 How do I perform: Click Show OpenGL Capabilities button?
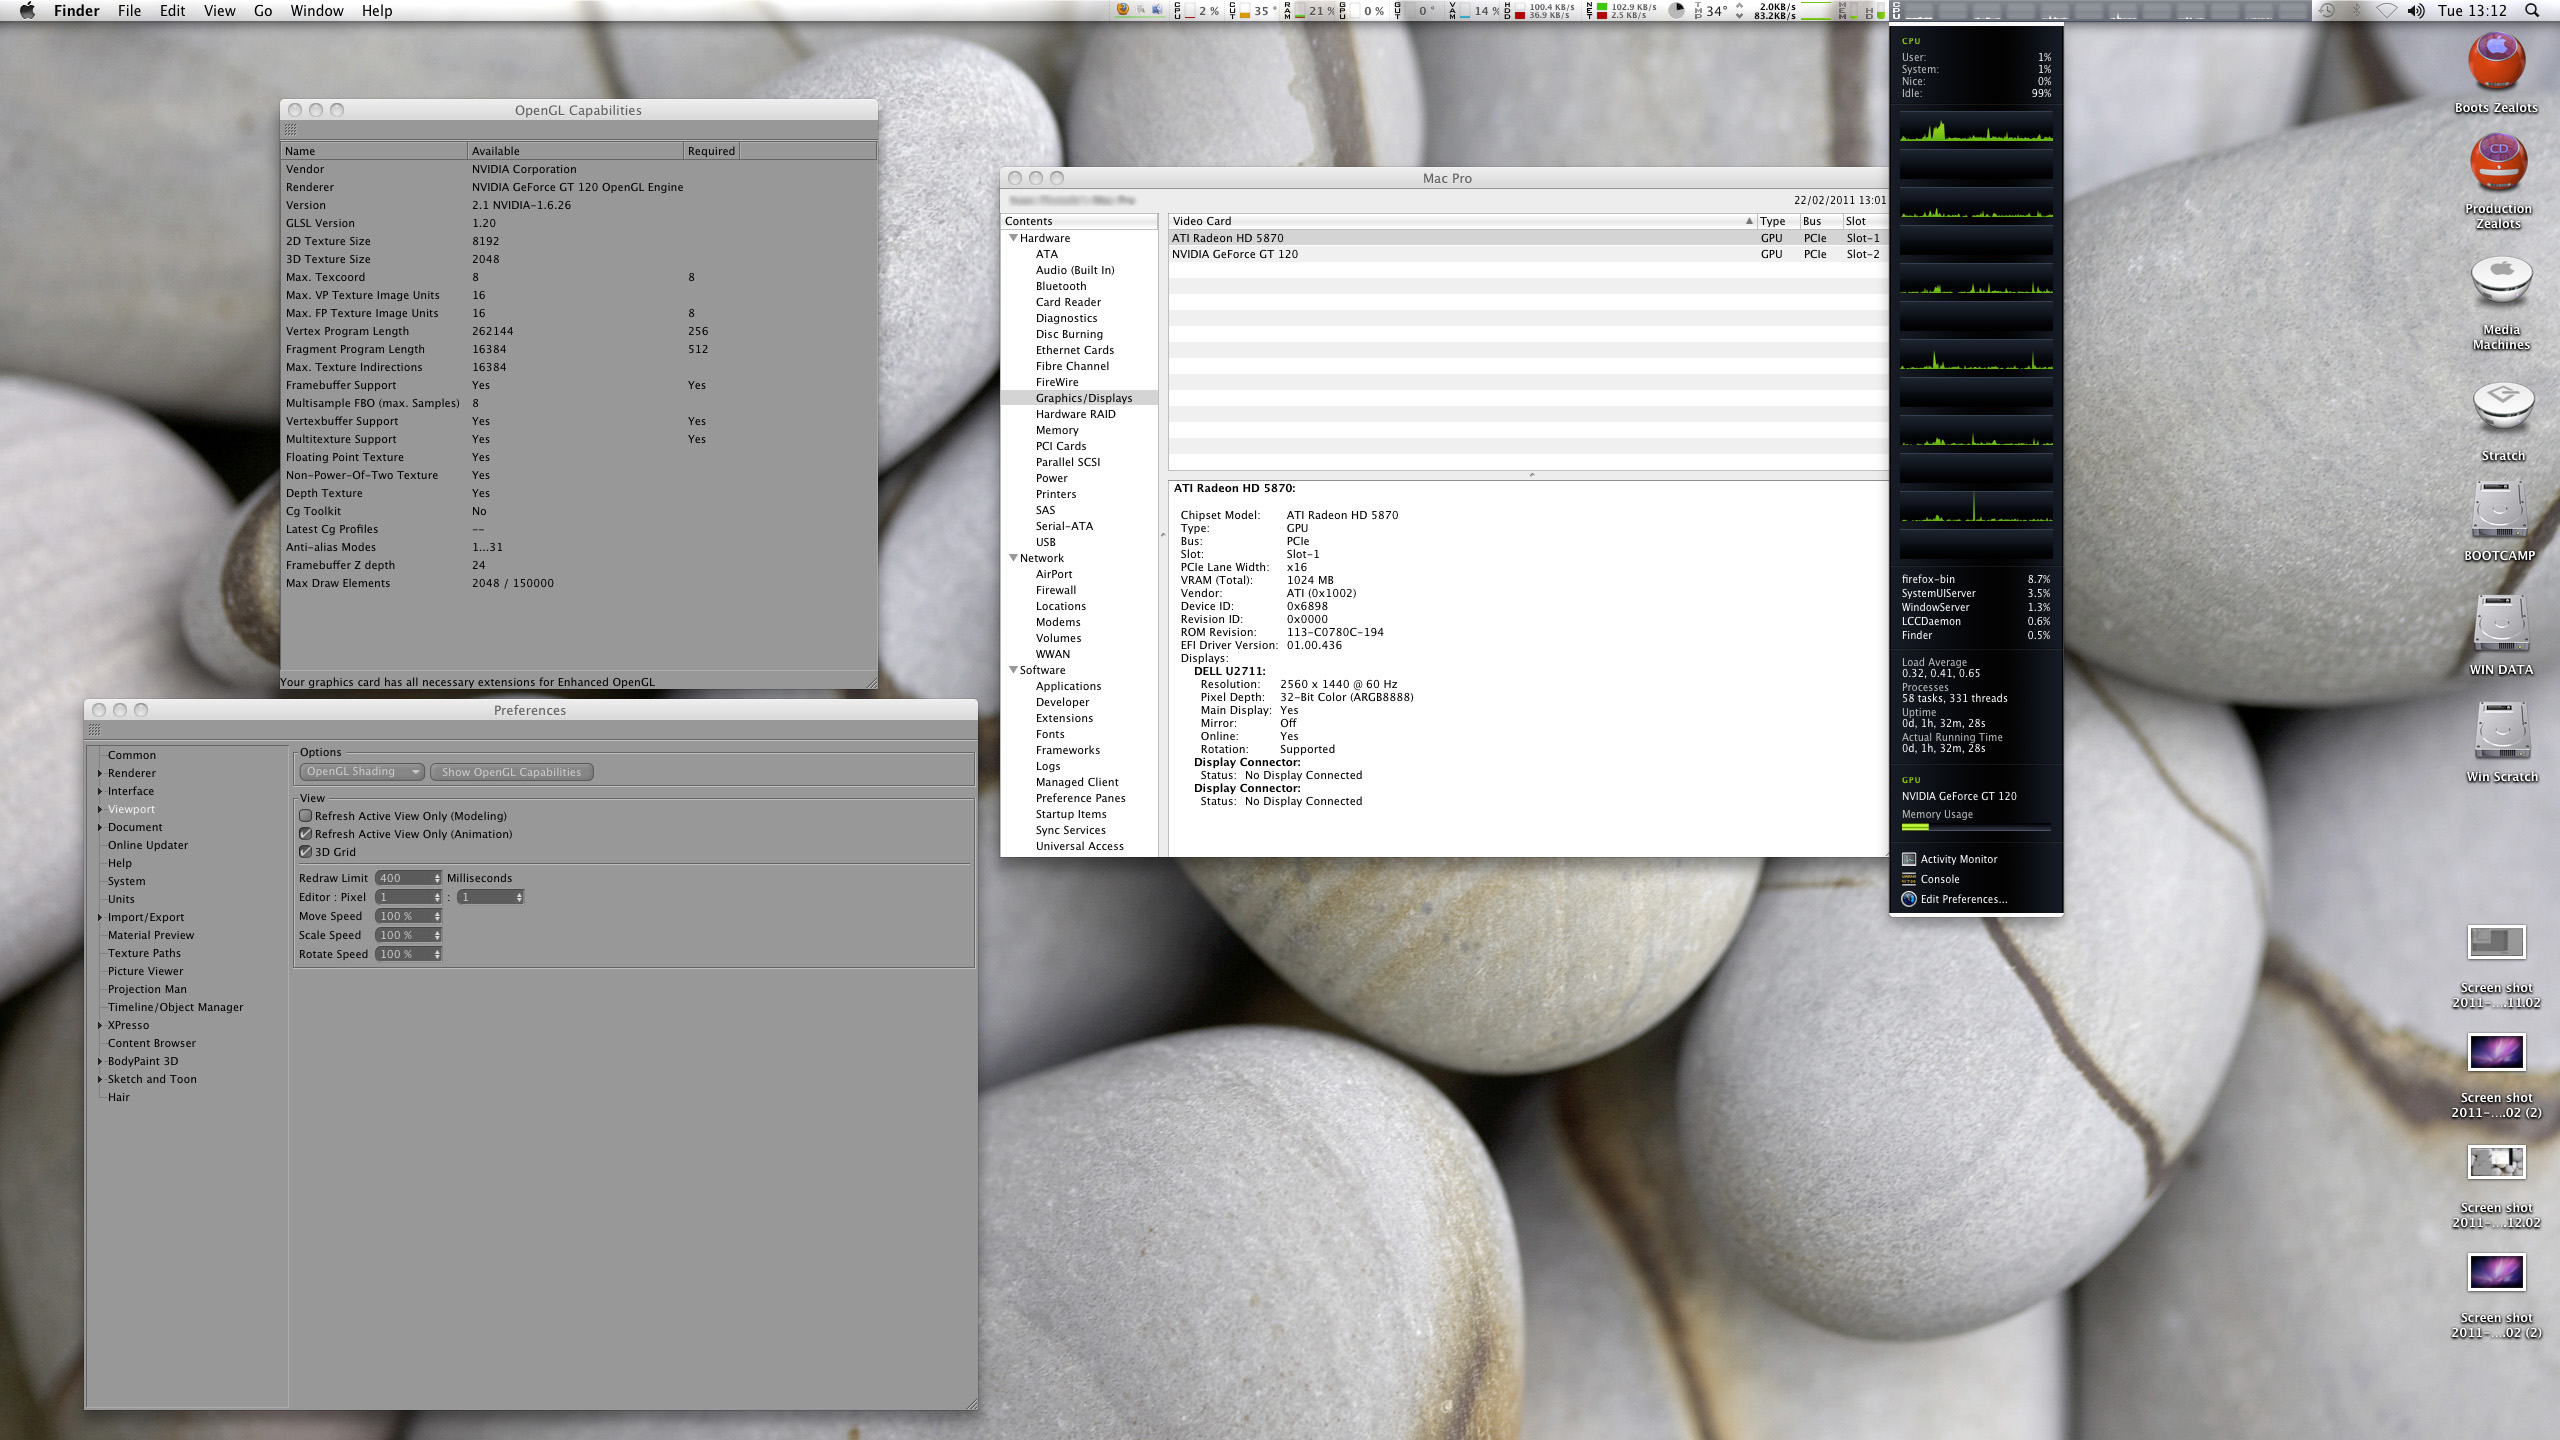tap(511, 772)
